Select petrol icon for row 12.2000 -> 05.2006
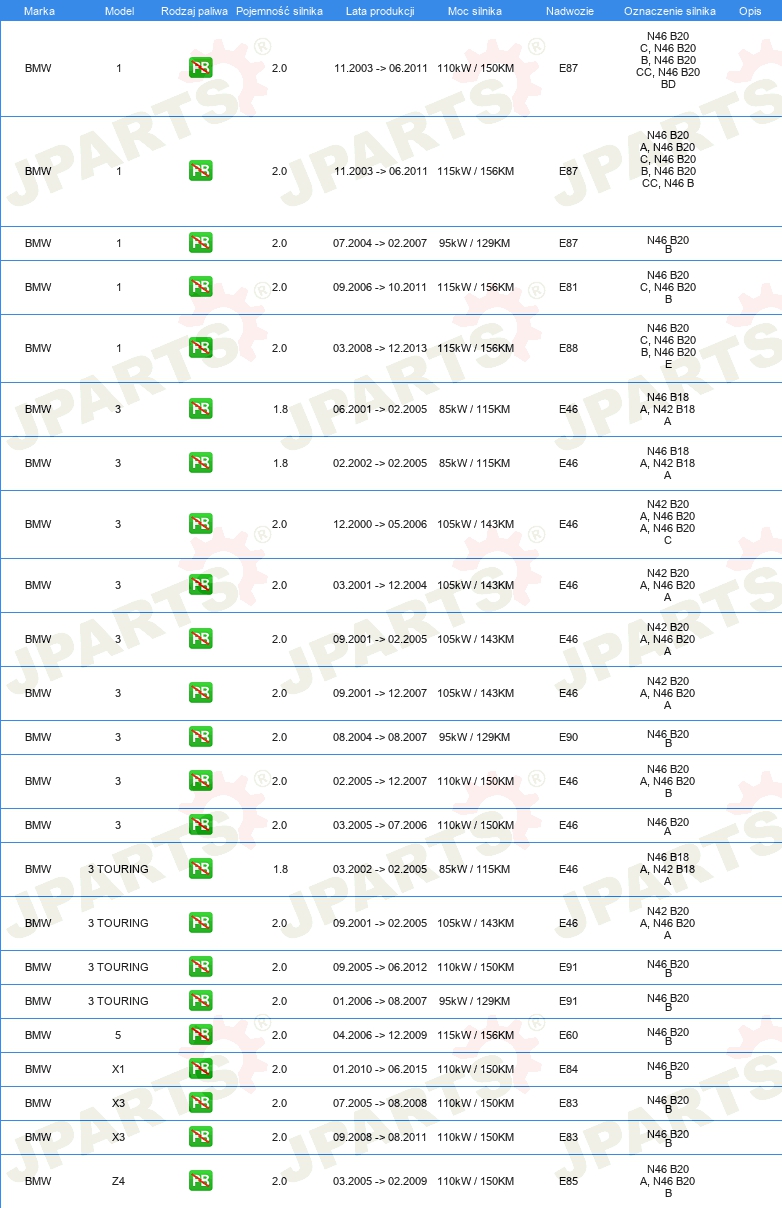The width and height of the screenshot is (782, 1208). click(x=200, y=524)
